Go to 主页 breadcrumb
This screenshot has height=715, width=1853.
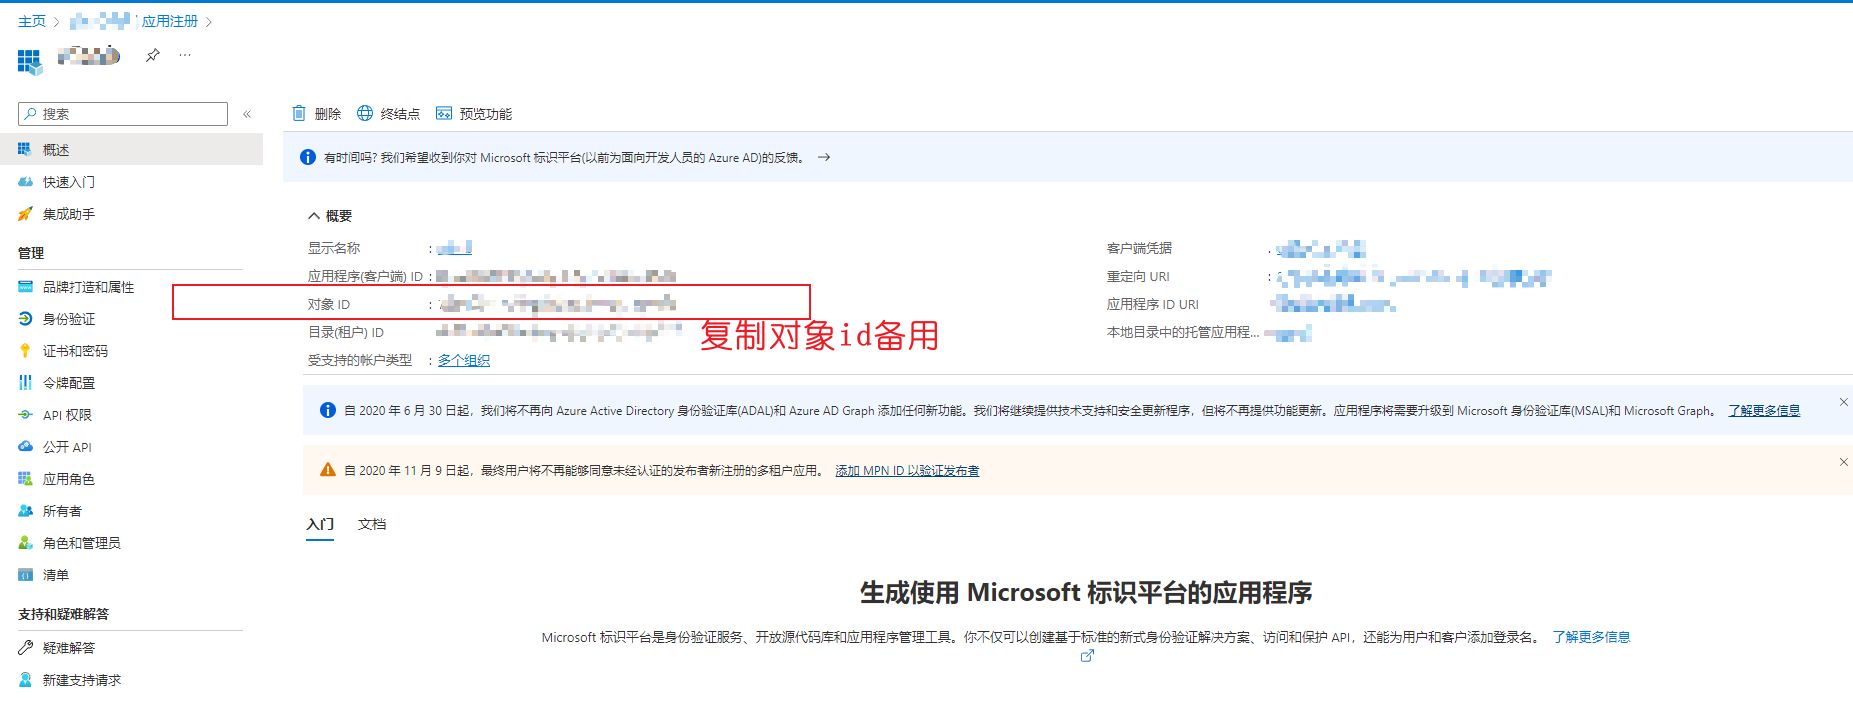[x=32, y=21]
